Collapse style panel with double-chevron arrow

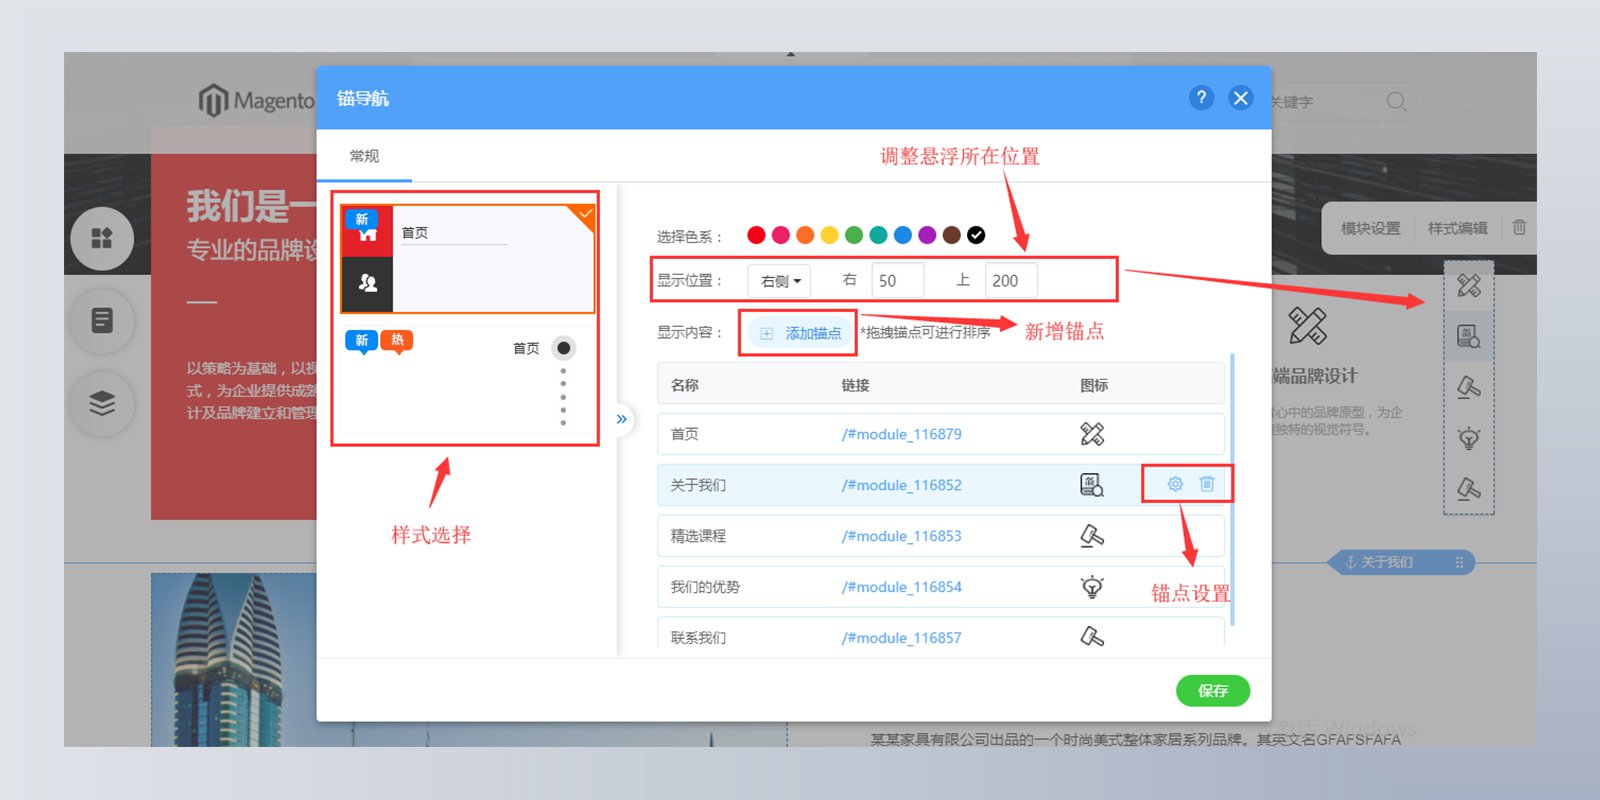622,419
